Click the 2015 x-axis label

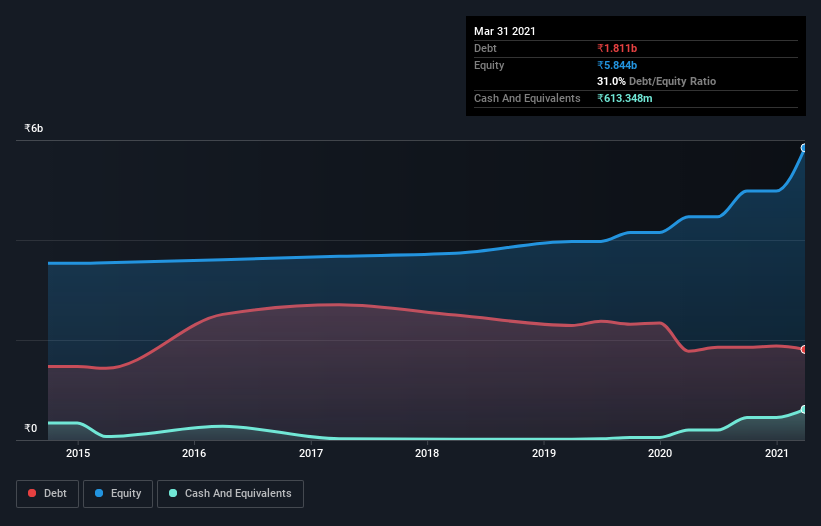click(x=78, y=453)
